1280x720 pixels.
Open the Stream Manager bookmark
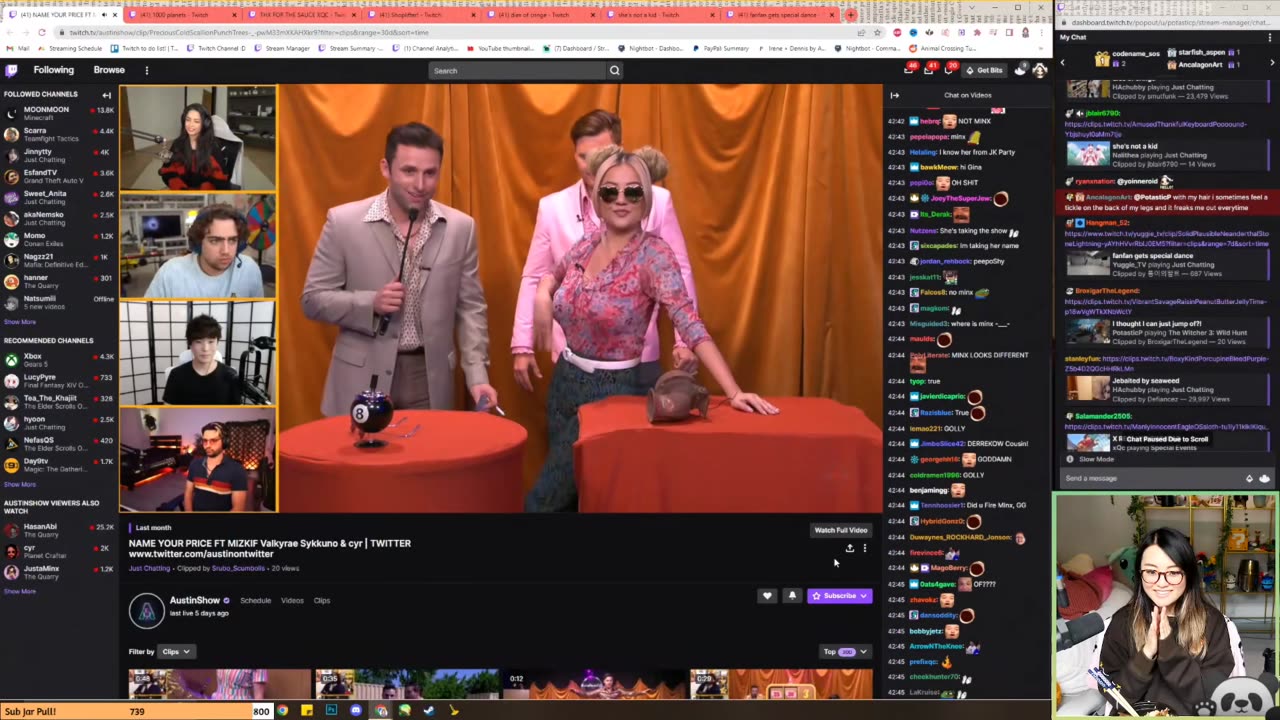(282, 48)
